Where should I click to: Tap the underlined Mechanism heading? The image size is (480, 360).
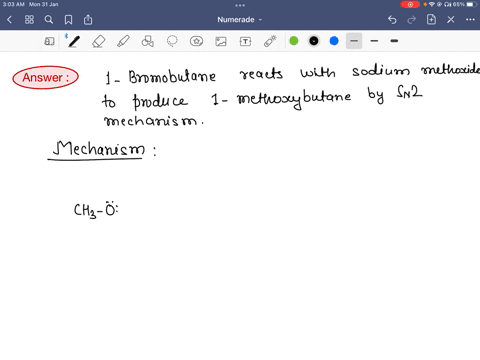point(99,149)
